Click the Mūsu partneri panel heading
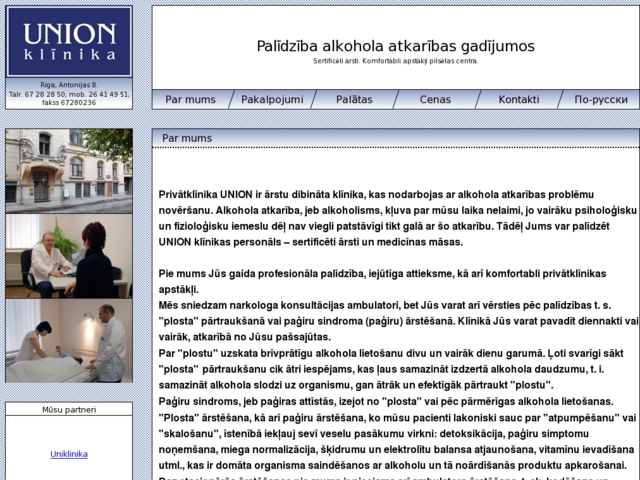The width and height of the screenshot is (640, 480). pos(68,410)
